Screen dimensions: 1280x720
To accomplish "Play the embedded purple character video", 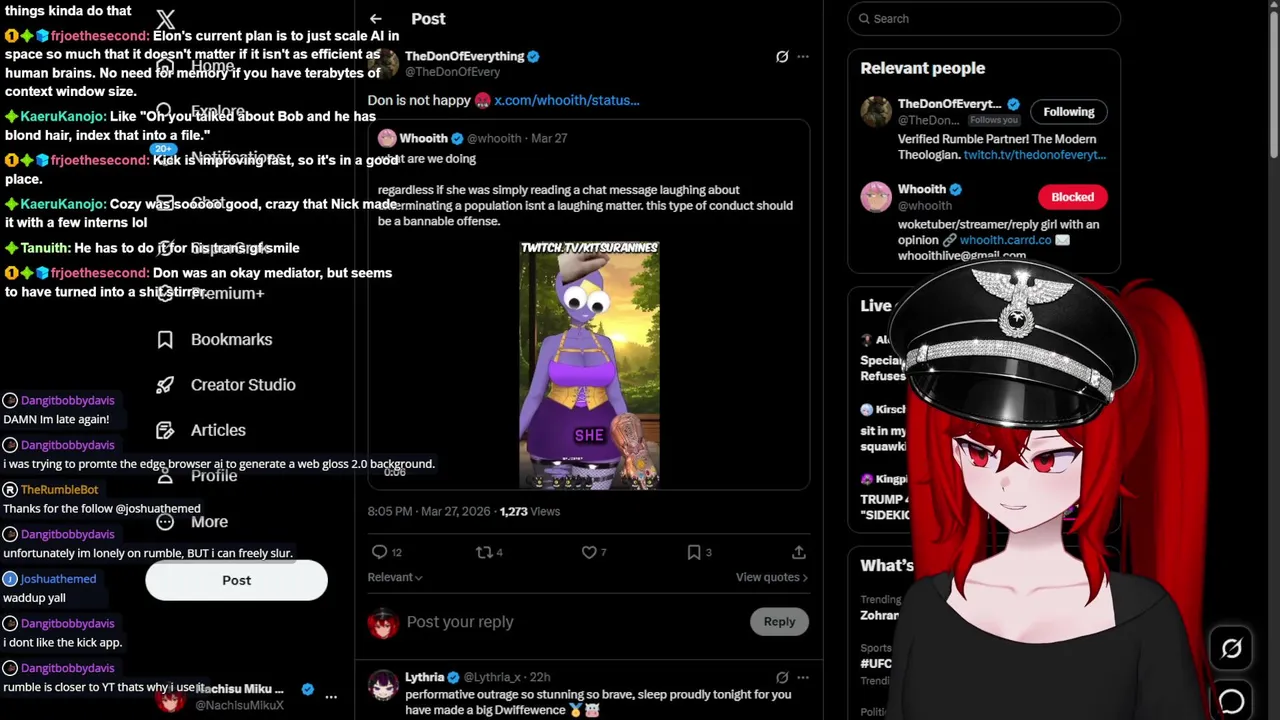I will pyautogui.click(x=589, y=365).
